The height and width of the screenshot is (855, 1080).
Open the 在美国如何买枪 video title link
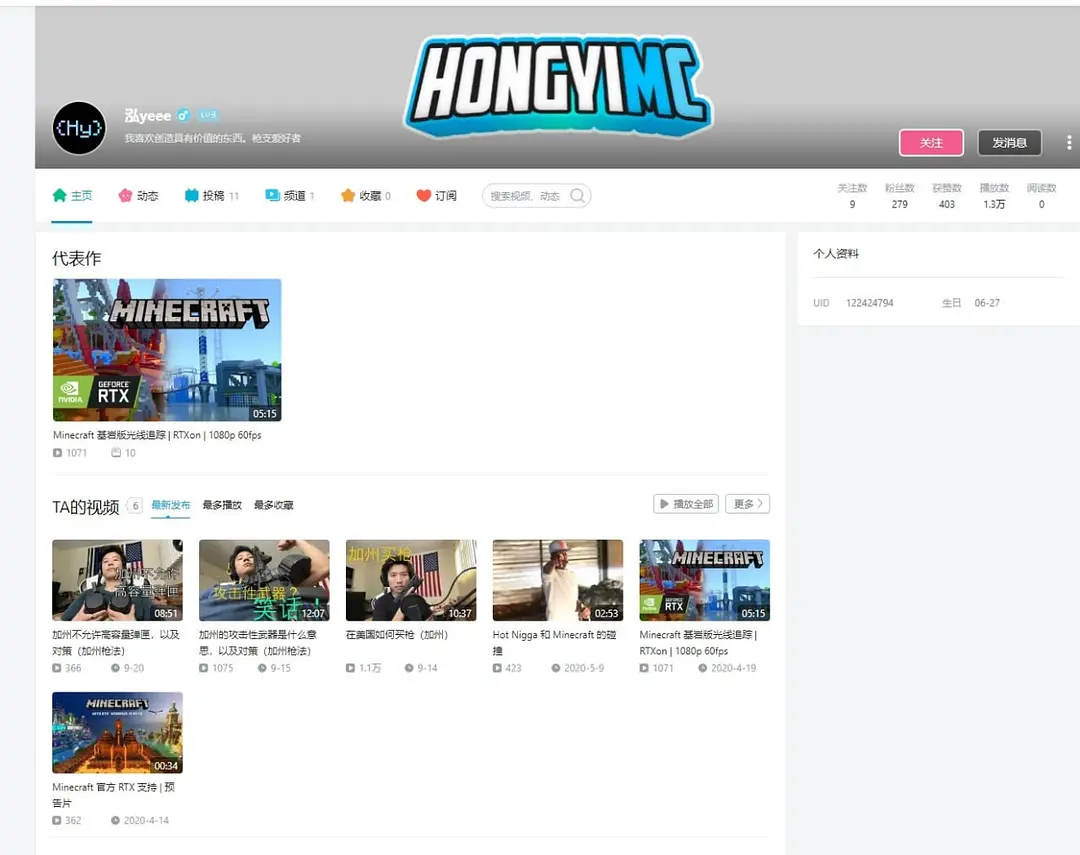(397, 635)
